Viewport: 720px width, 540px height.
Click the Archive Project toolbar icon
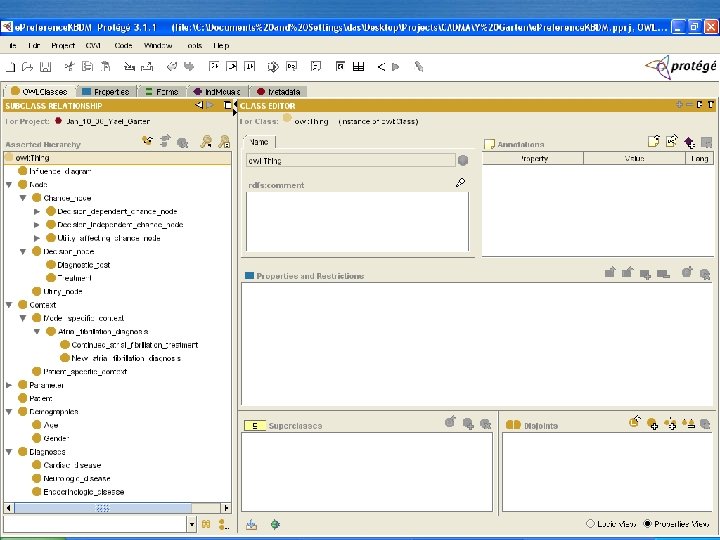[129, 67]
